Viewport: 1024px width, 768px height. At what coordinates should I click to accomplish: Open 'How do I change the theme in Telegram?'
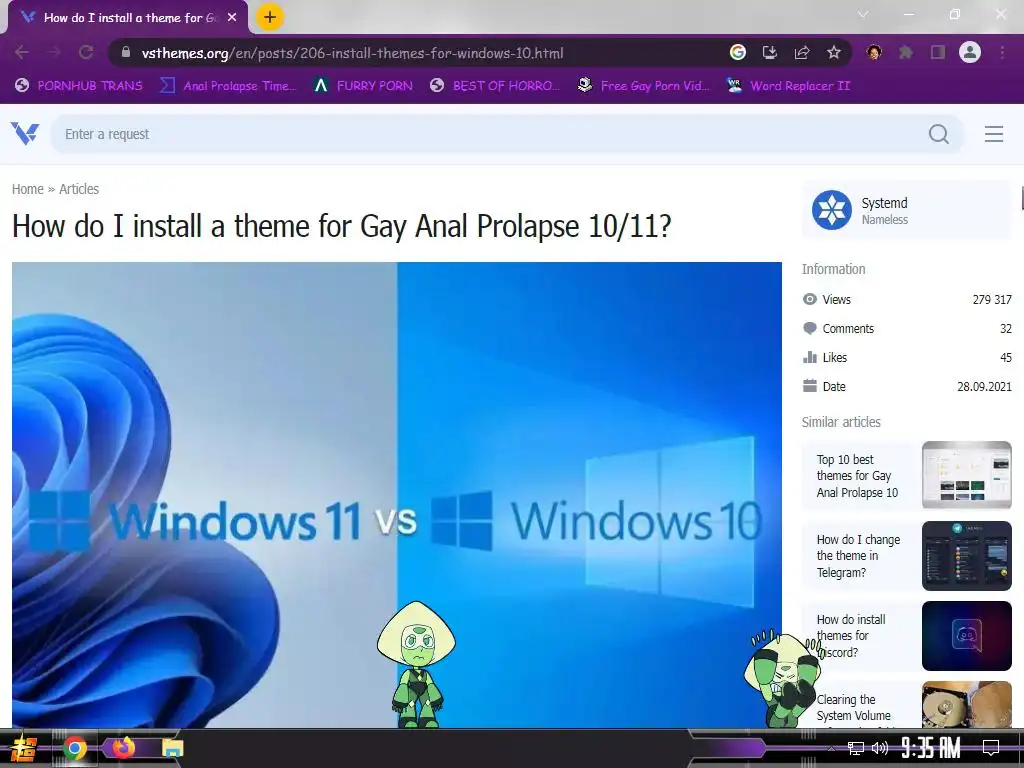pyautogui.click(x=858, y=556)
